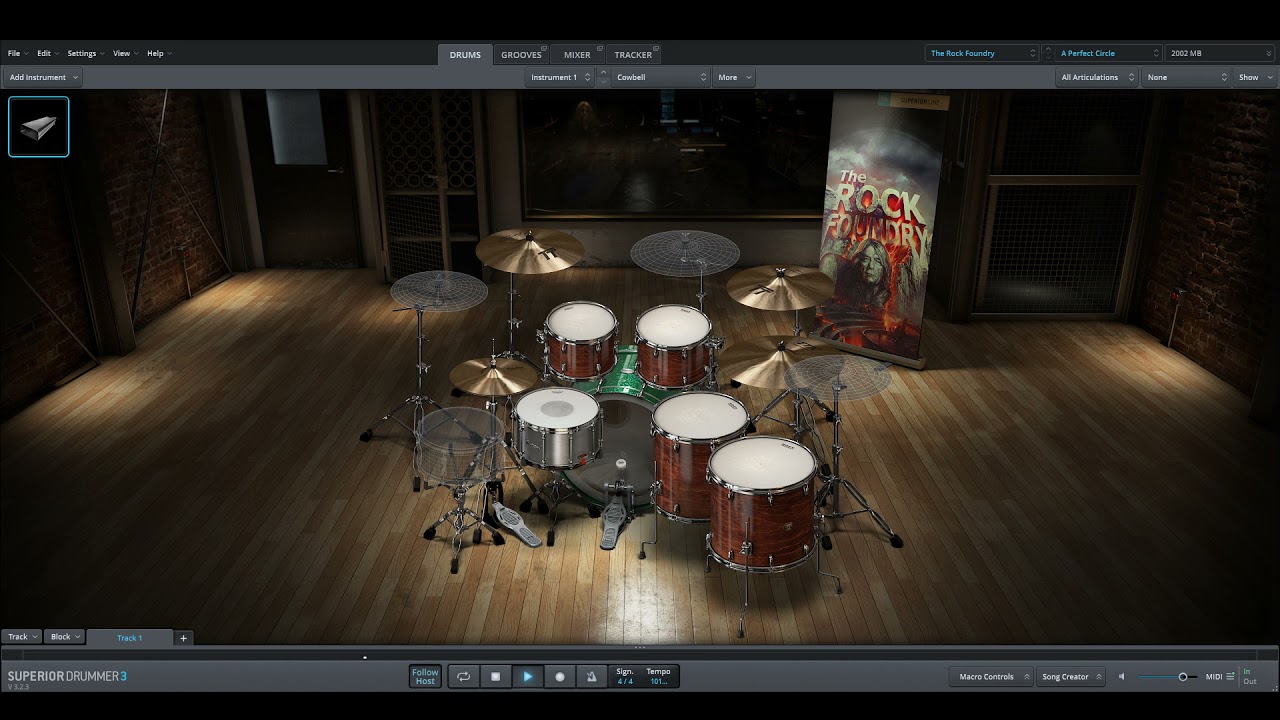
Task: Click the master volume slider
Action: (1167, 677)
